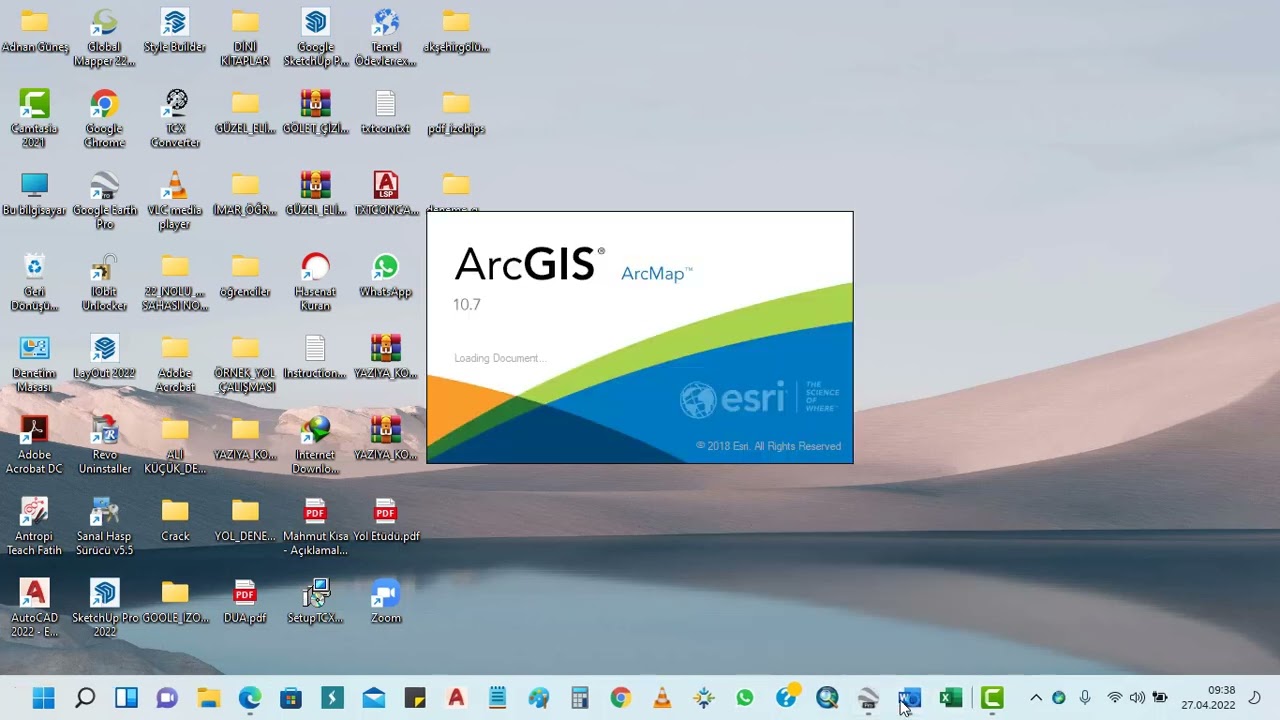The image size is (1280, 720).
Task: Select the SketchUp Pro 2022 desktop icon
Action: point(104,609)
